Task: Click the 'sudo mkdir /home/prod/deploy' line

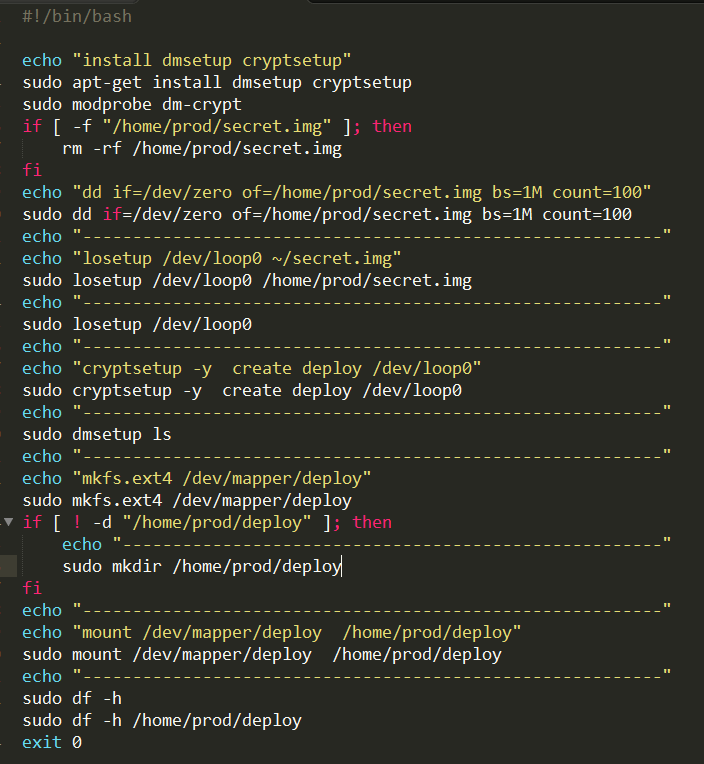Action: [202, 567]
